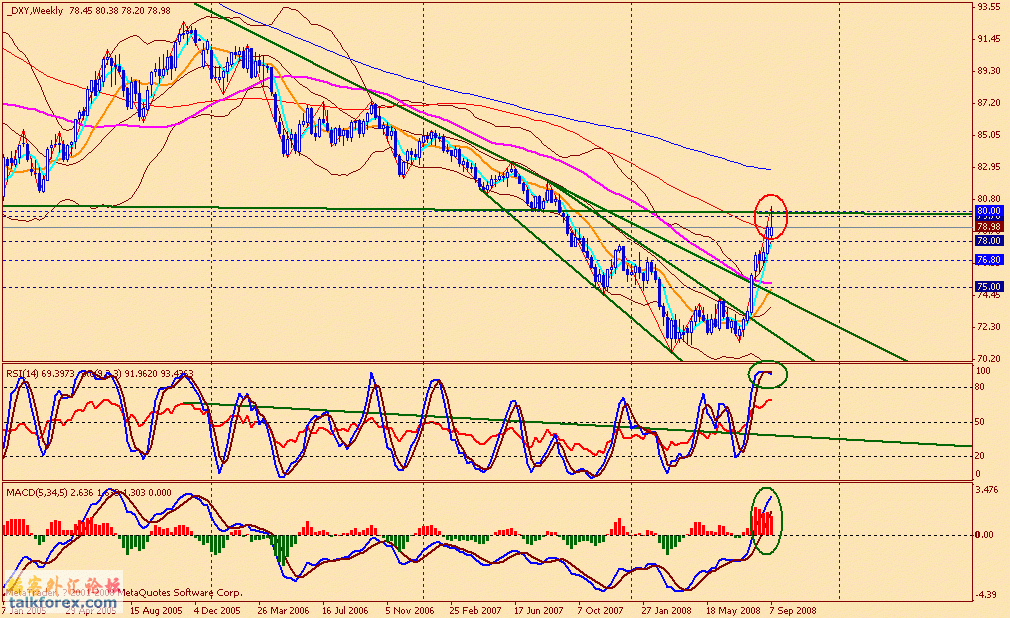The height and width of the screenshot is (618, 1010).
Task: Click the 16 Jul 2006 date label
Action: 345,610
